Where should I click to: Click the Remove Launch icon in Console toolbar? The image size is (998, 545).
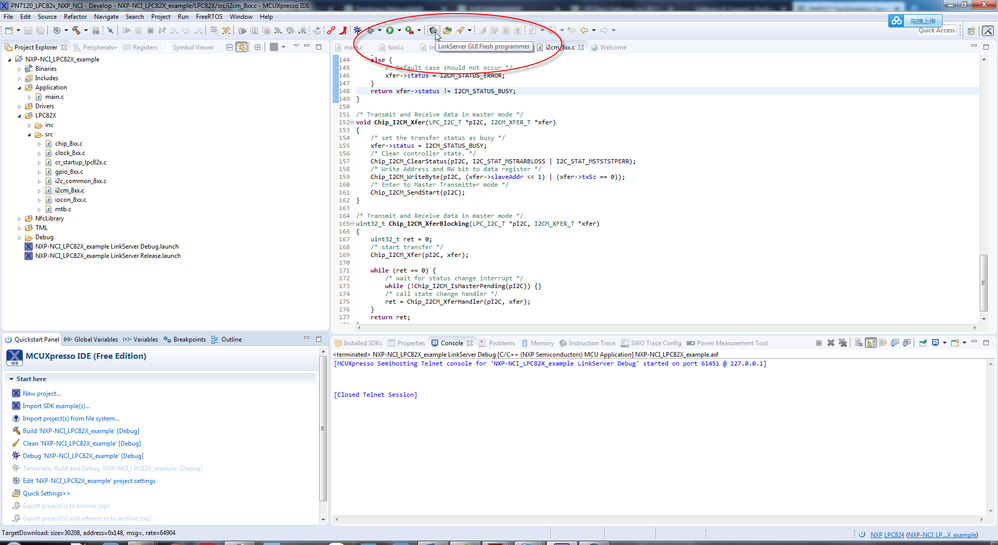click(831, 343)
